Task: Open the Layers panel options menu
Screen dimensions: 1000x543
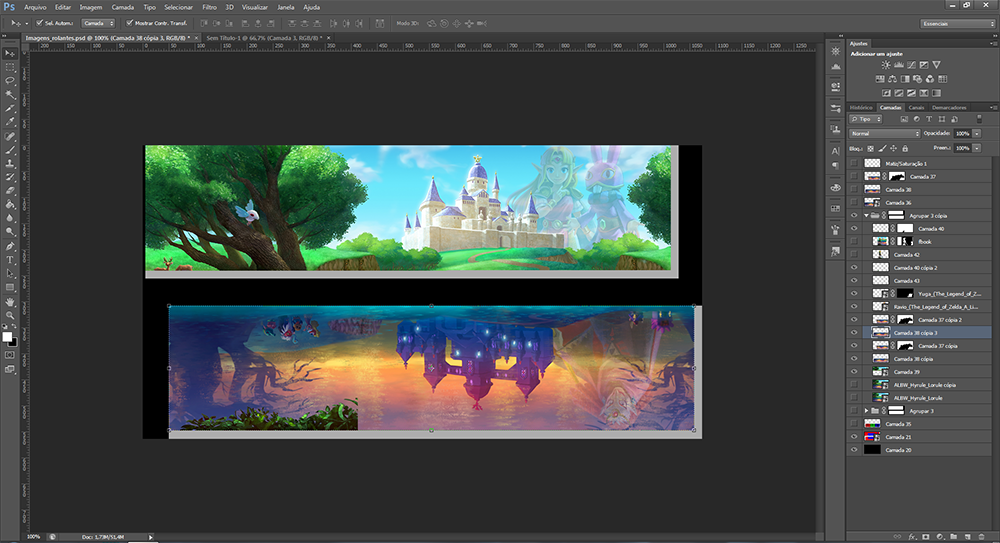Action: point(992,107)
